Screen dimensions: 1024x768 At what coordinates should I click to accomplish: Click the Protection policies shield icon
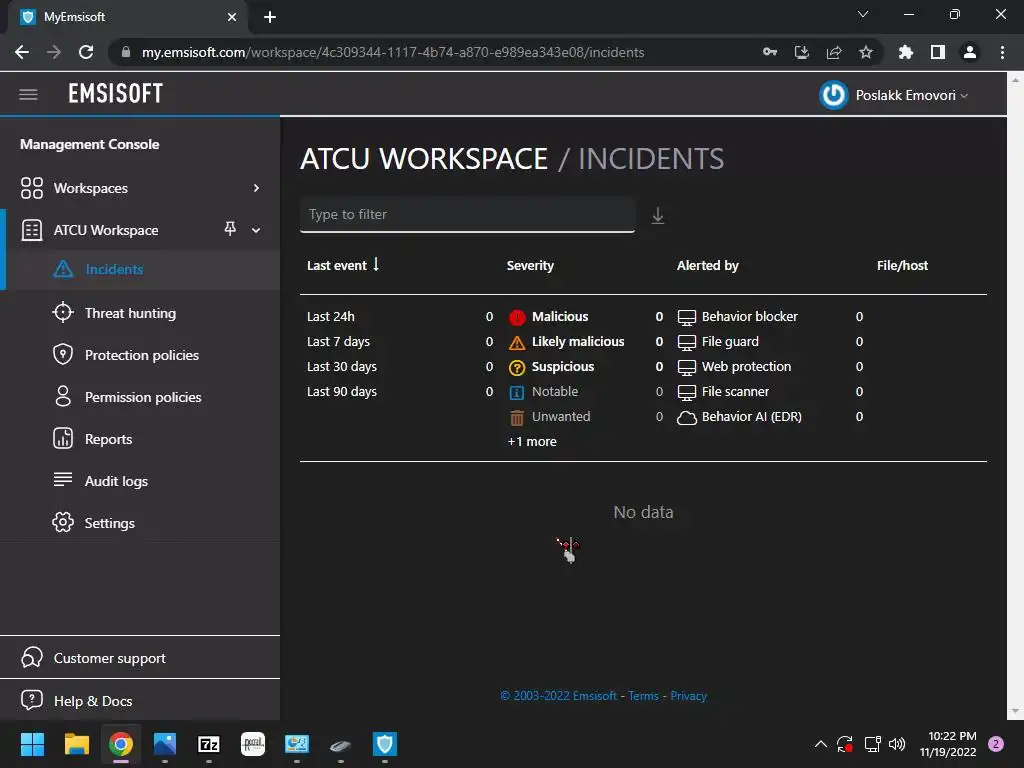(x=63, y=355)
